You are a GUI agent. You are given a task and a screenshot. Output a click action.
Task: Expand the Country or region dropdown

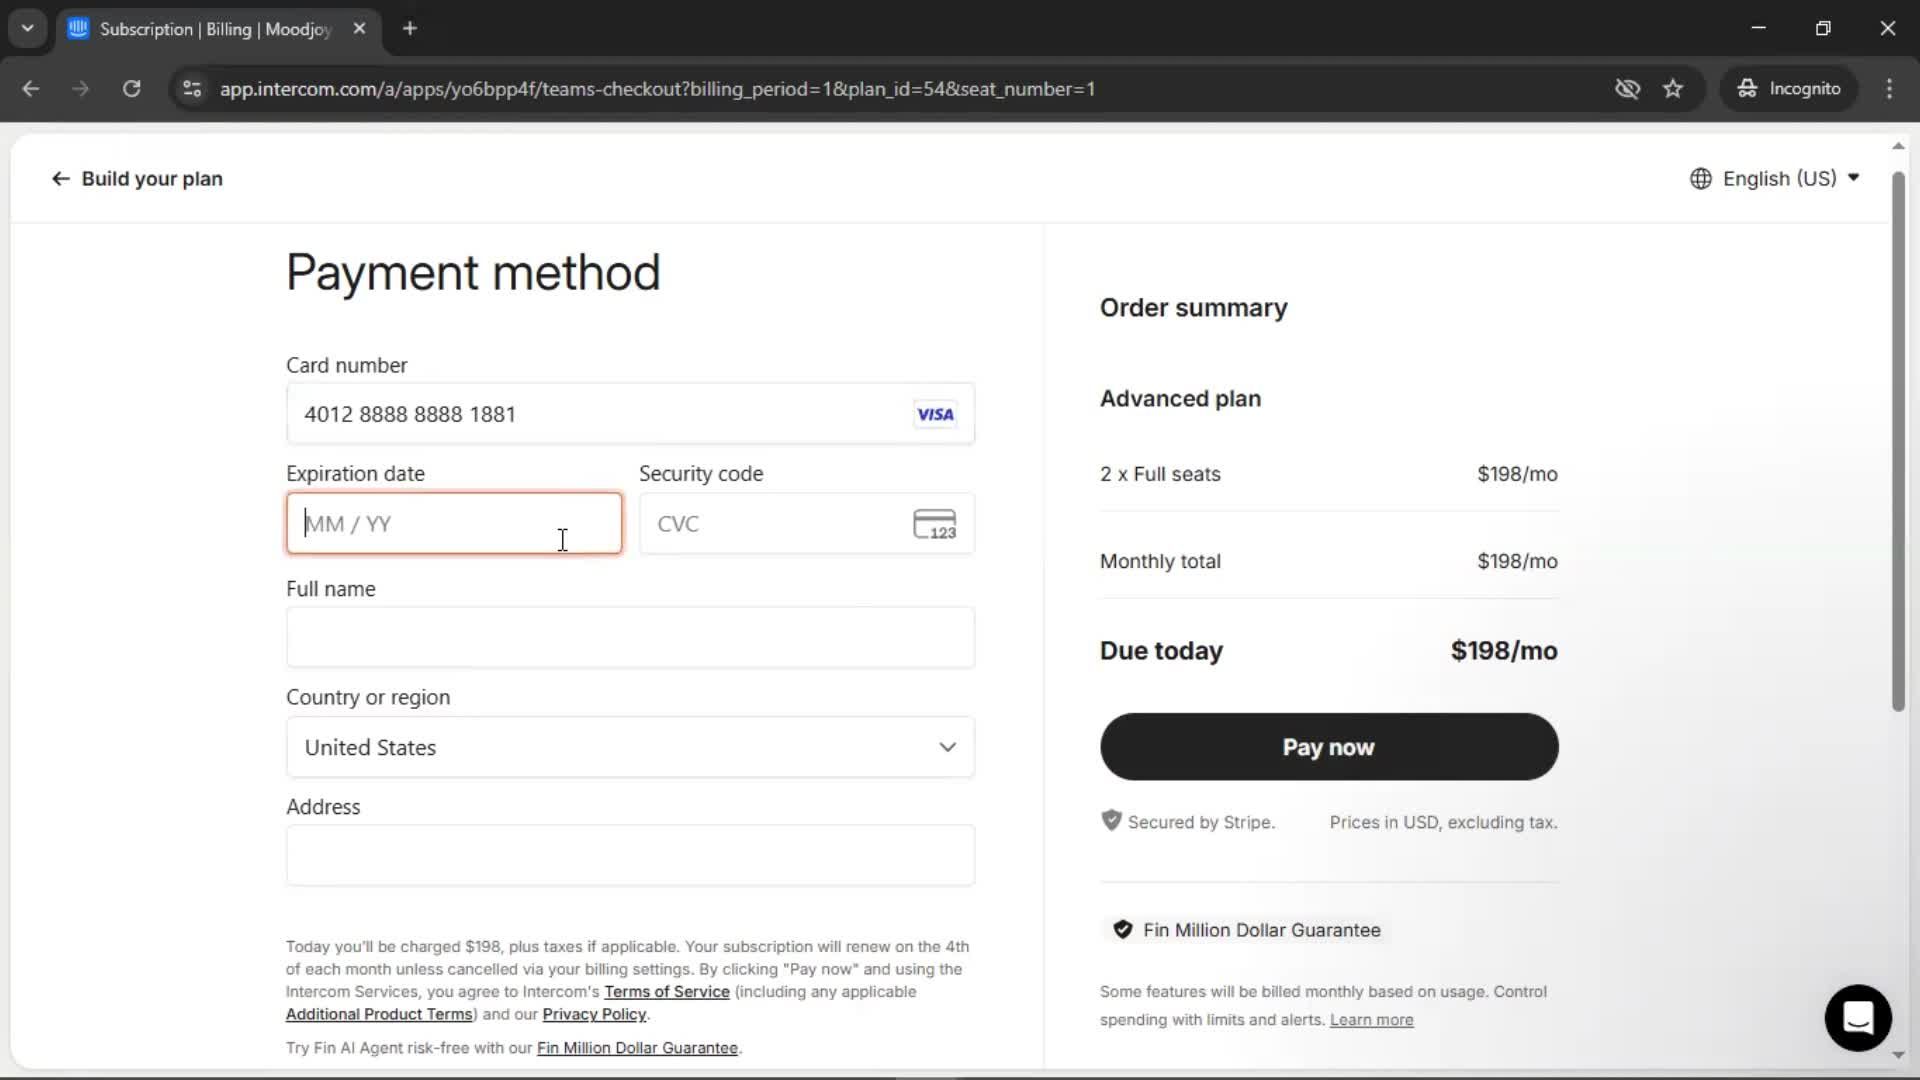tap(630, 747)
